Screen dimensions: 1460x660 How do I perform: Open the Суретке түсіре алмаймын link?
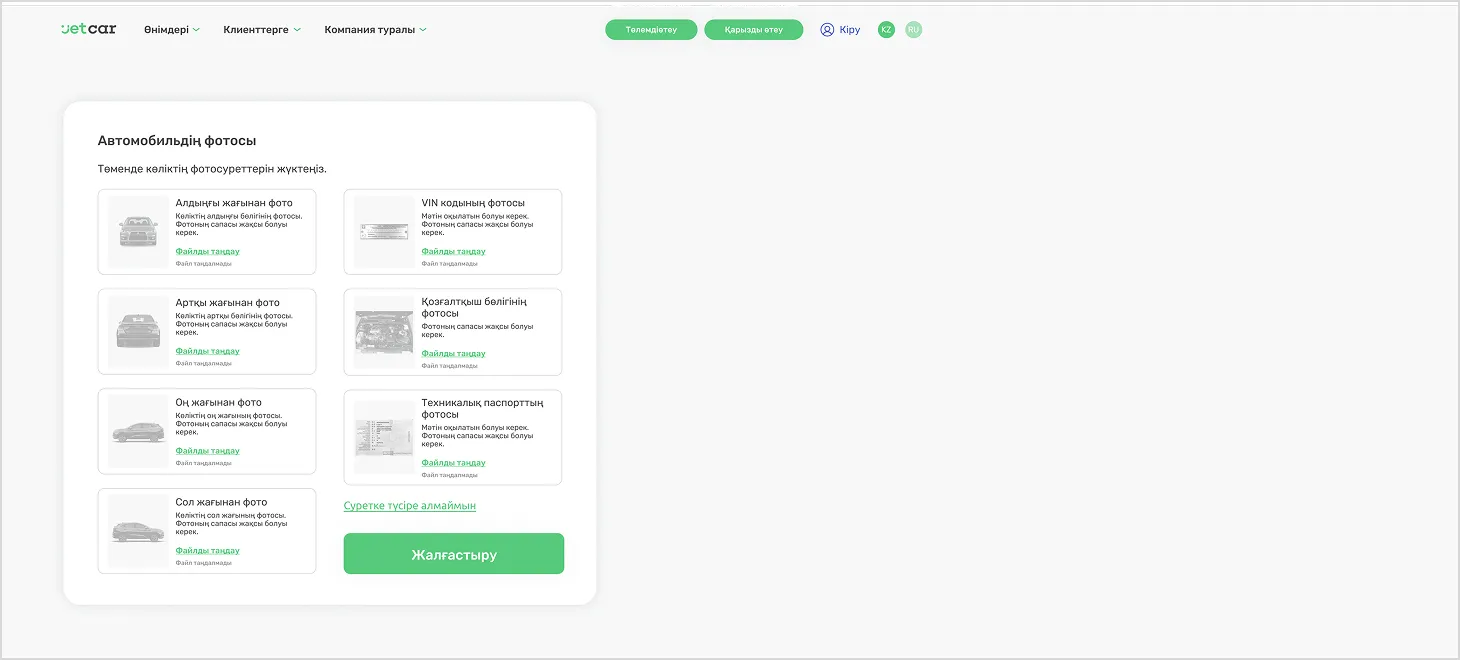(410, 506)
